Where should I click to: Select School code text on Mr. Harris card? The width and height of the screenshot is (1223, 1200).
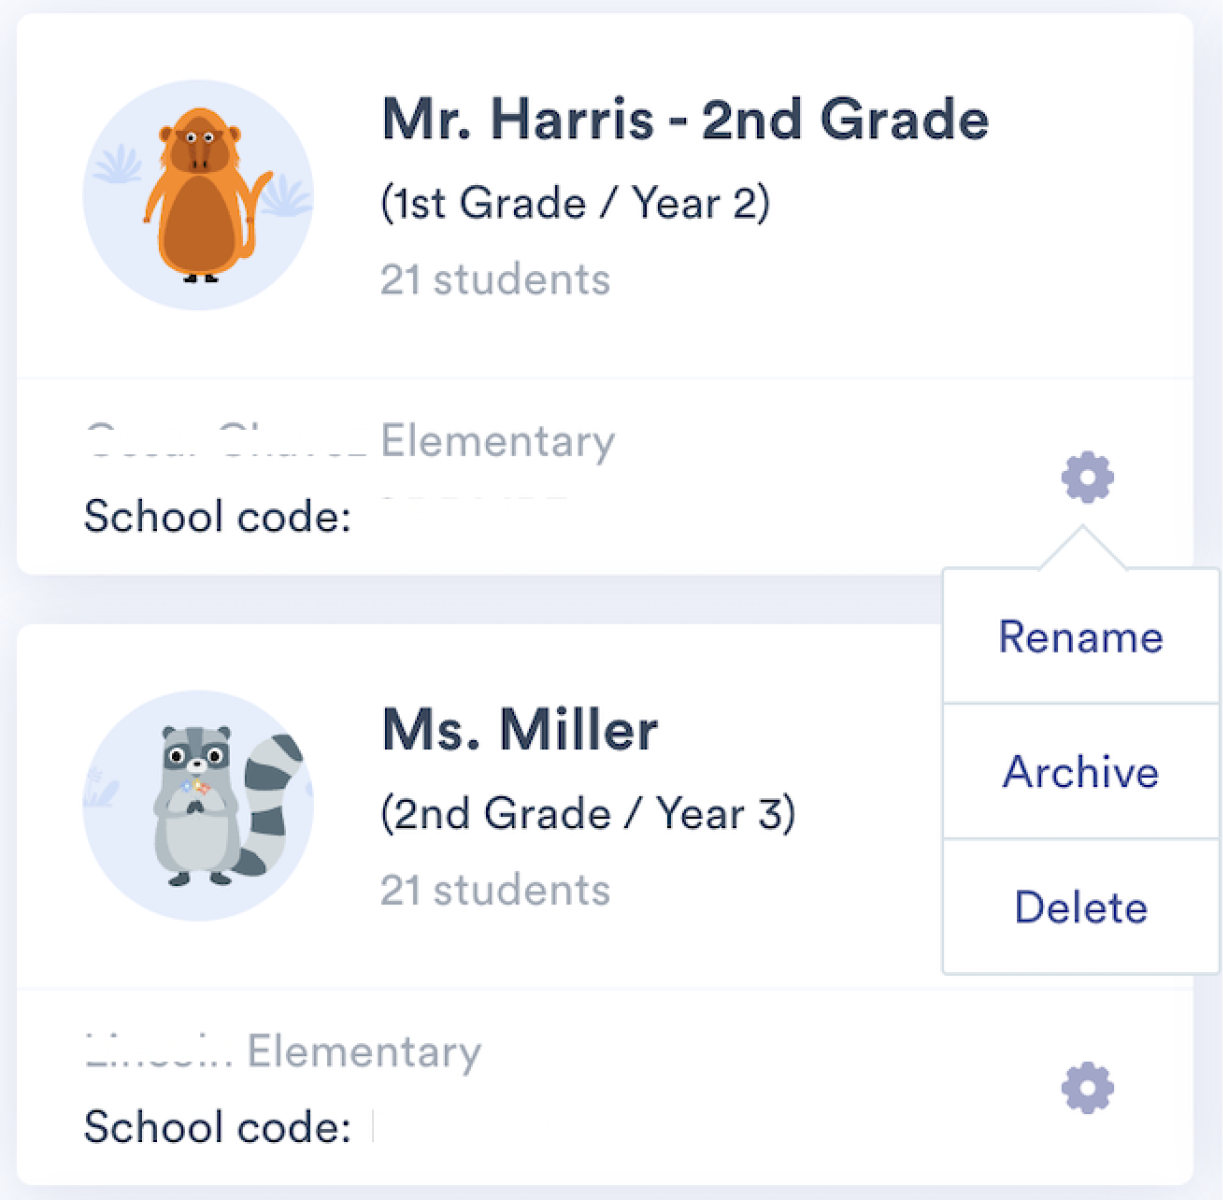[x=217, y=516]
